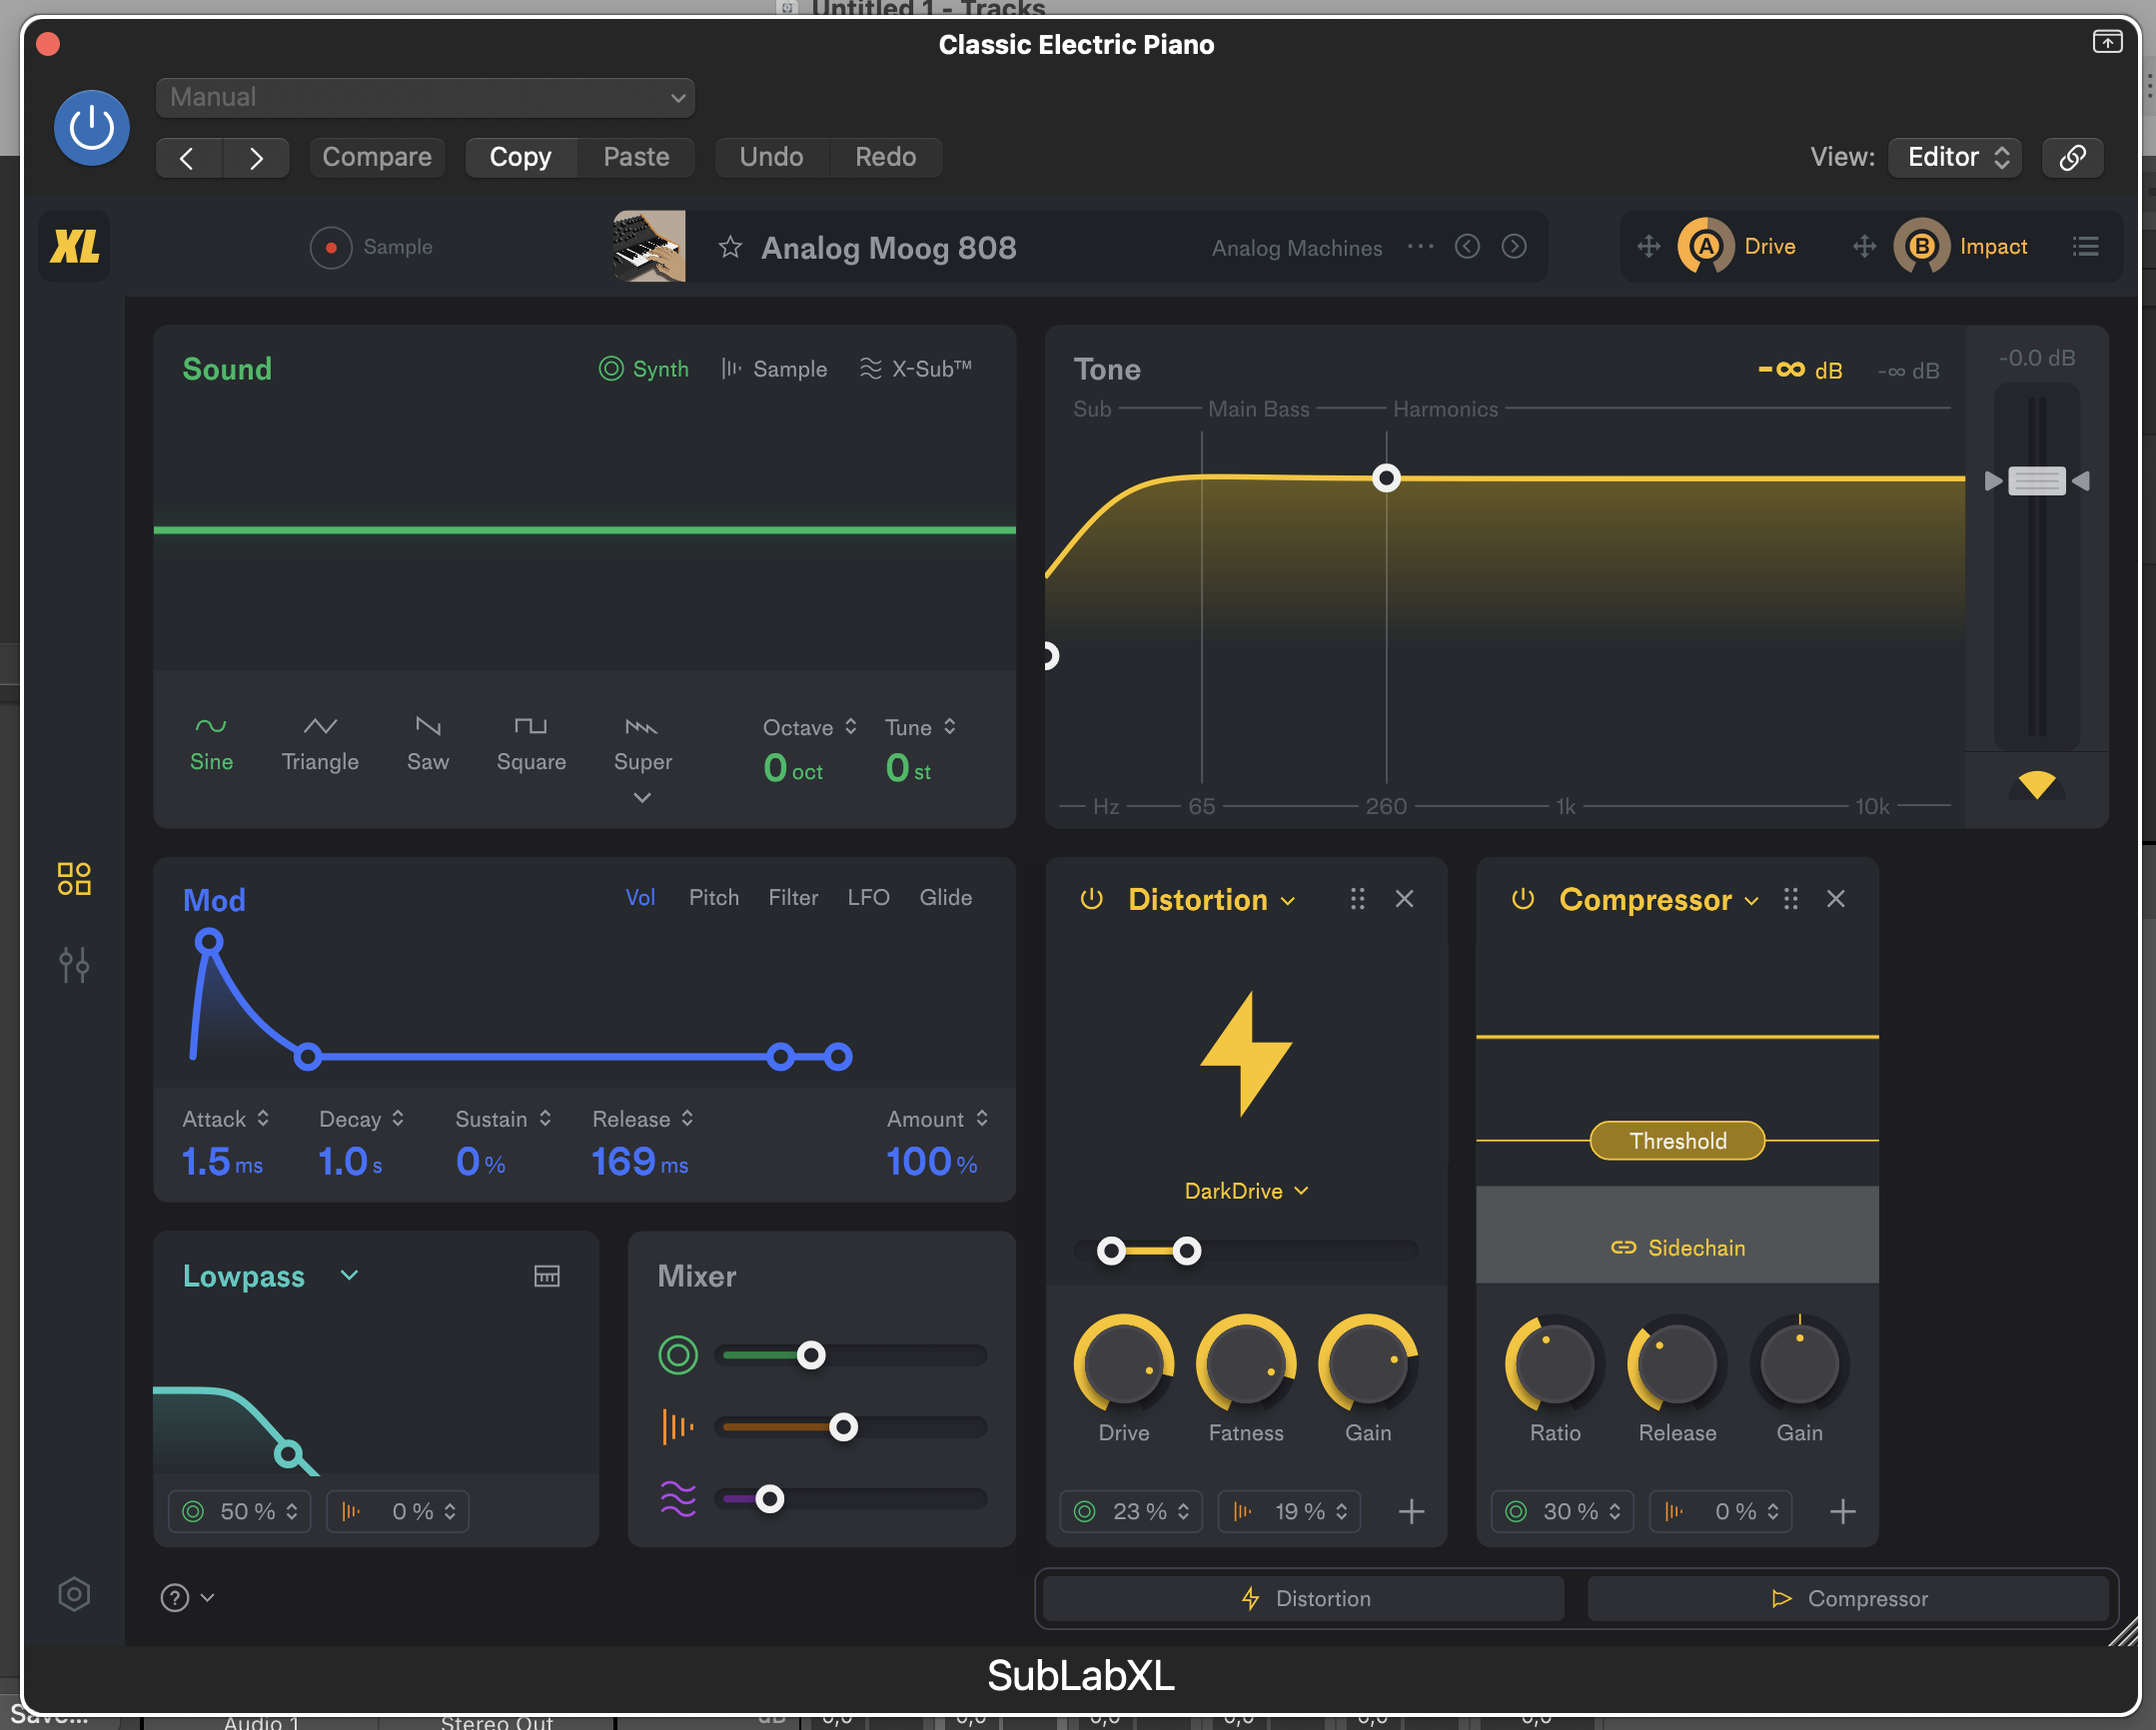Load next SubLab preset circle arrow

coord(1514,246)
